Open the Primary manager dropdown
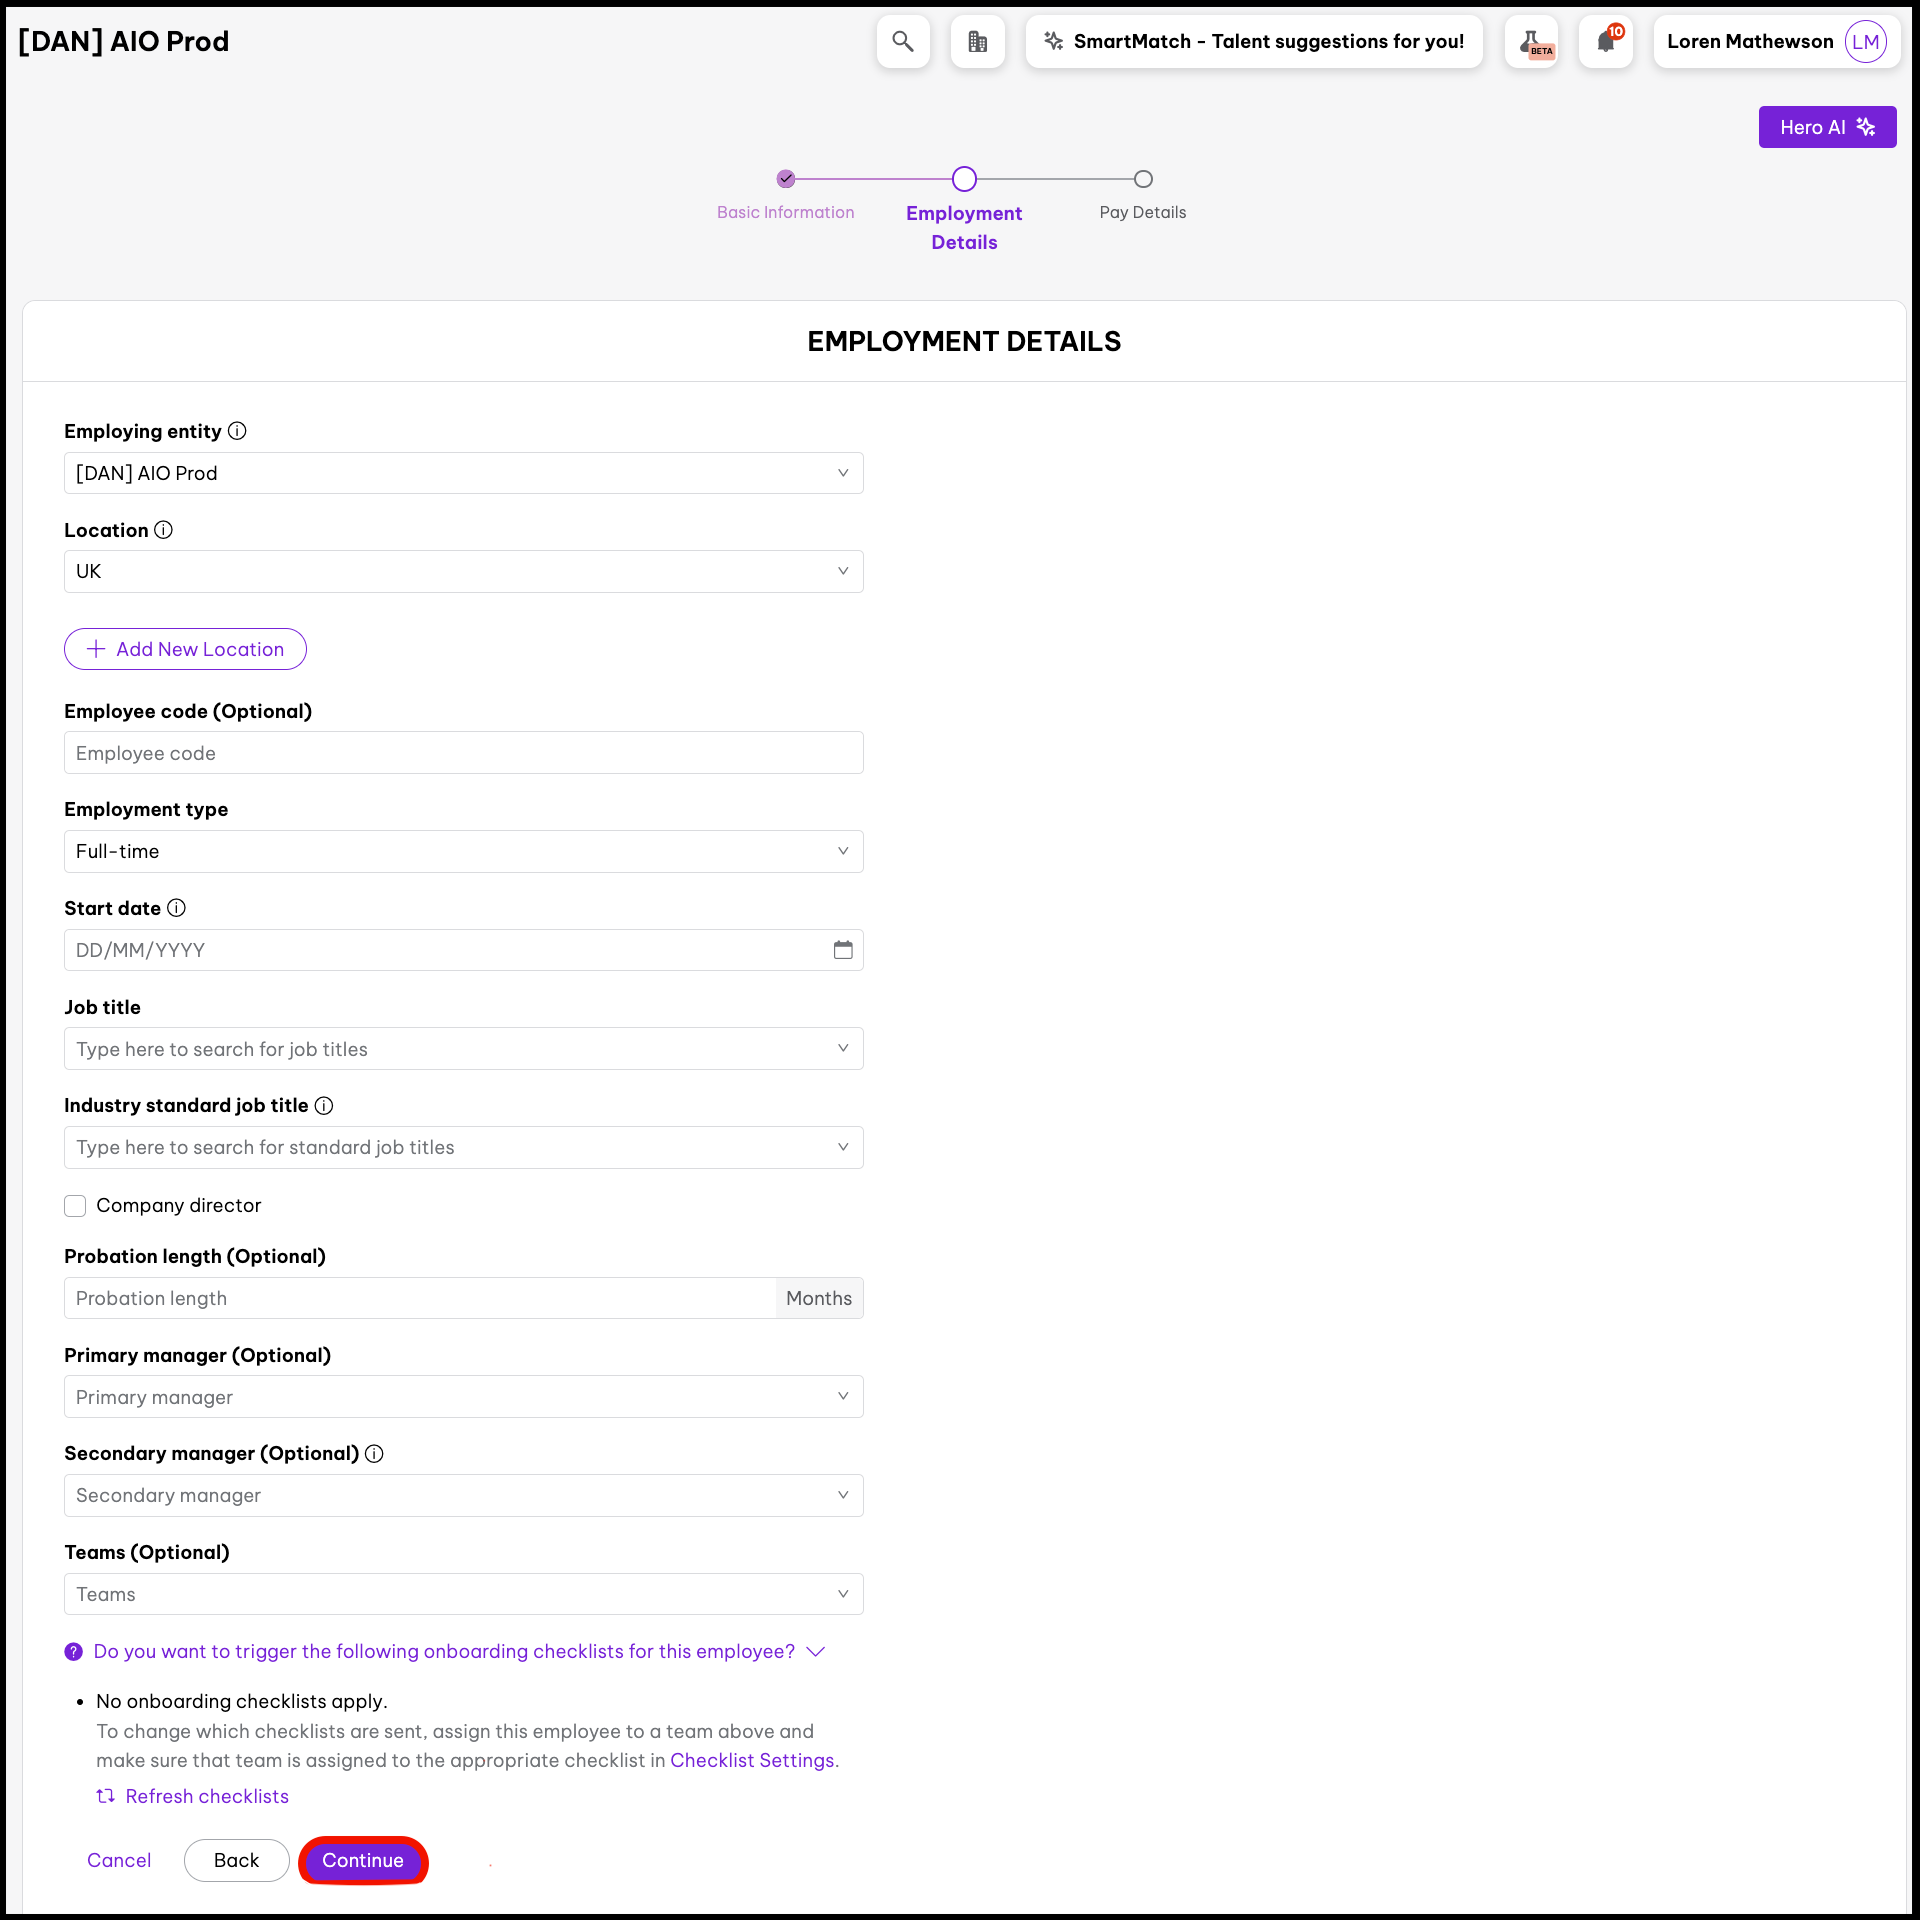The height and width of the screenshot is (1920, 1920). click(463, 1397)
